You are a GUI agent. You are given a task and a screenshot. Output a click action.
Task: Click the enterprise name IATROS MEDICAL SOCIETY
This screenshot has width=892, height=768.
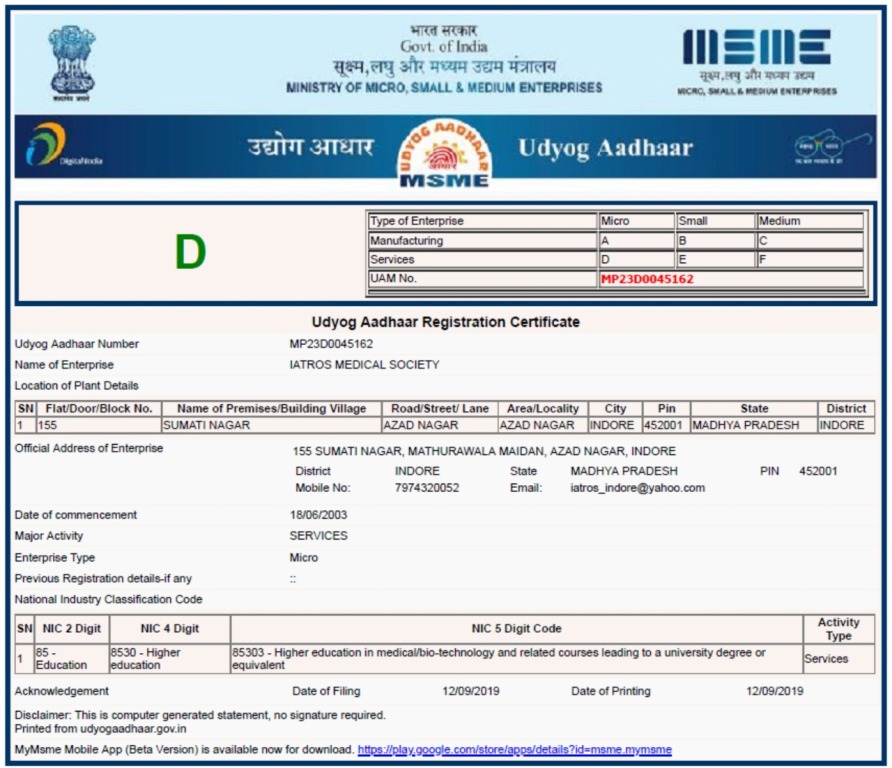[364, 365]
